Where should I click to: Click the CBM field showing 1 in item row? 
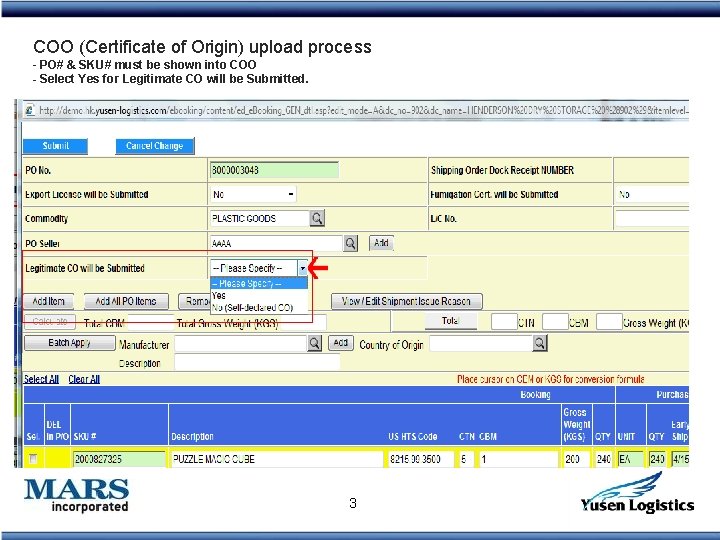pos(518,459)
